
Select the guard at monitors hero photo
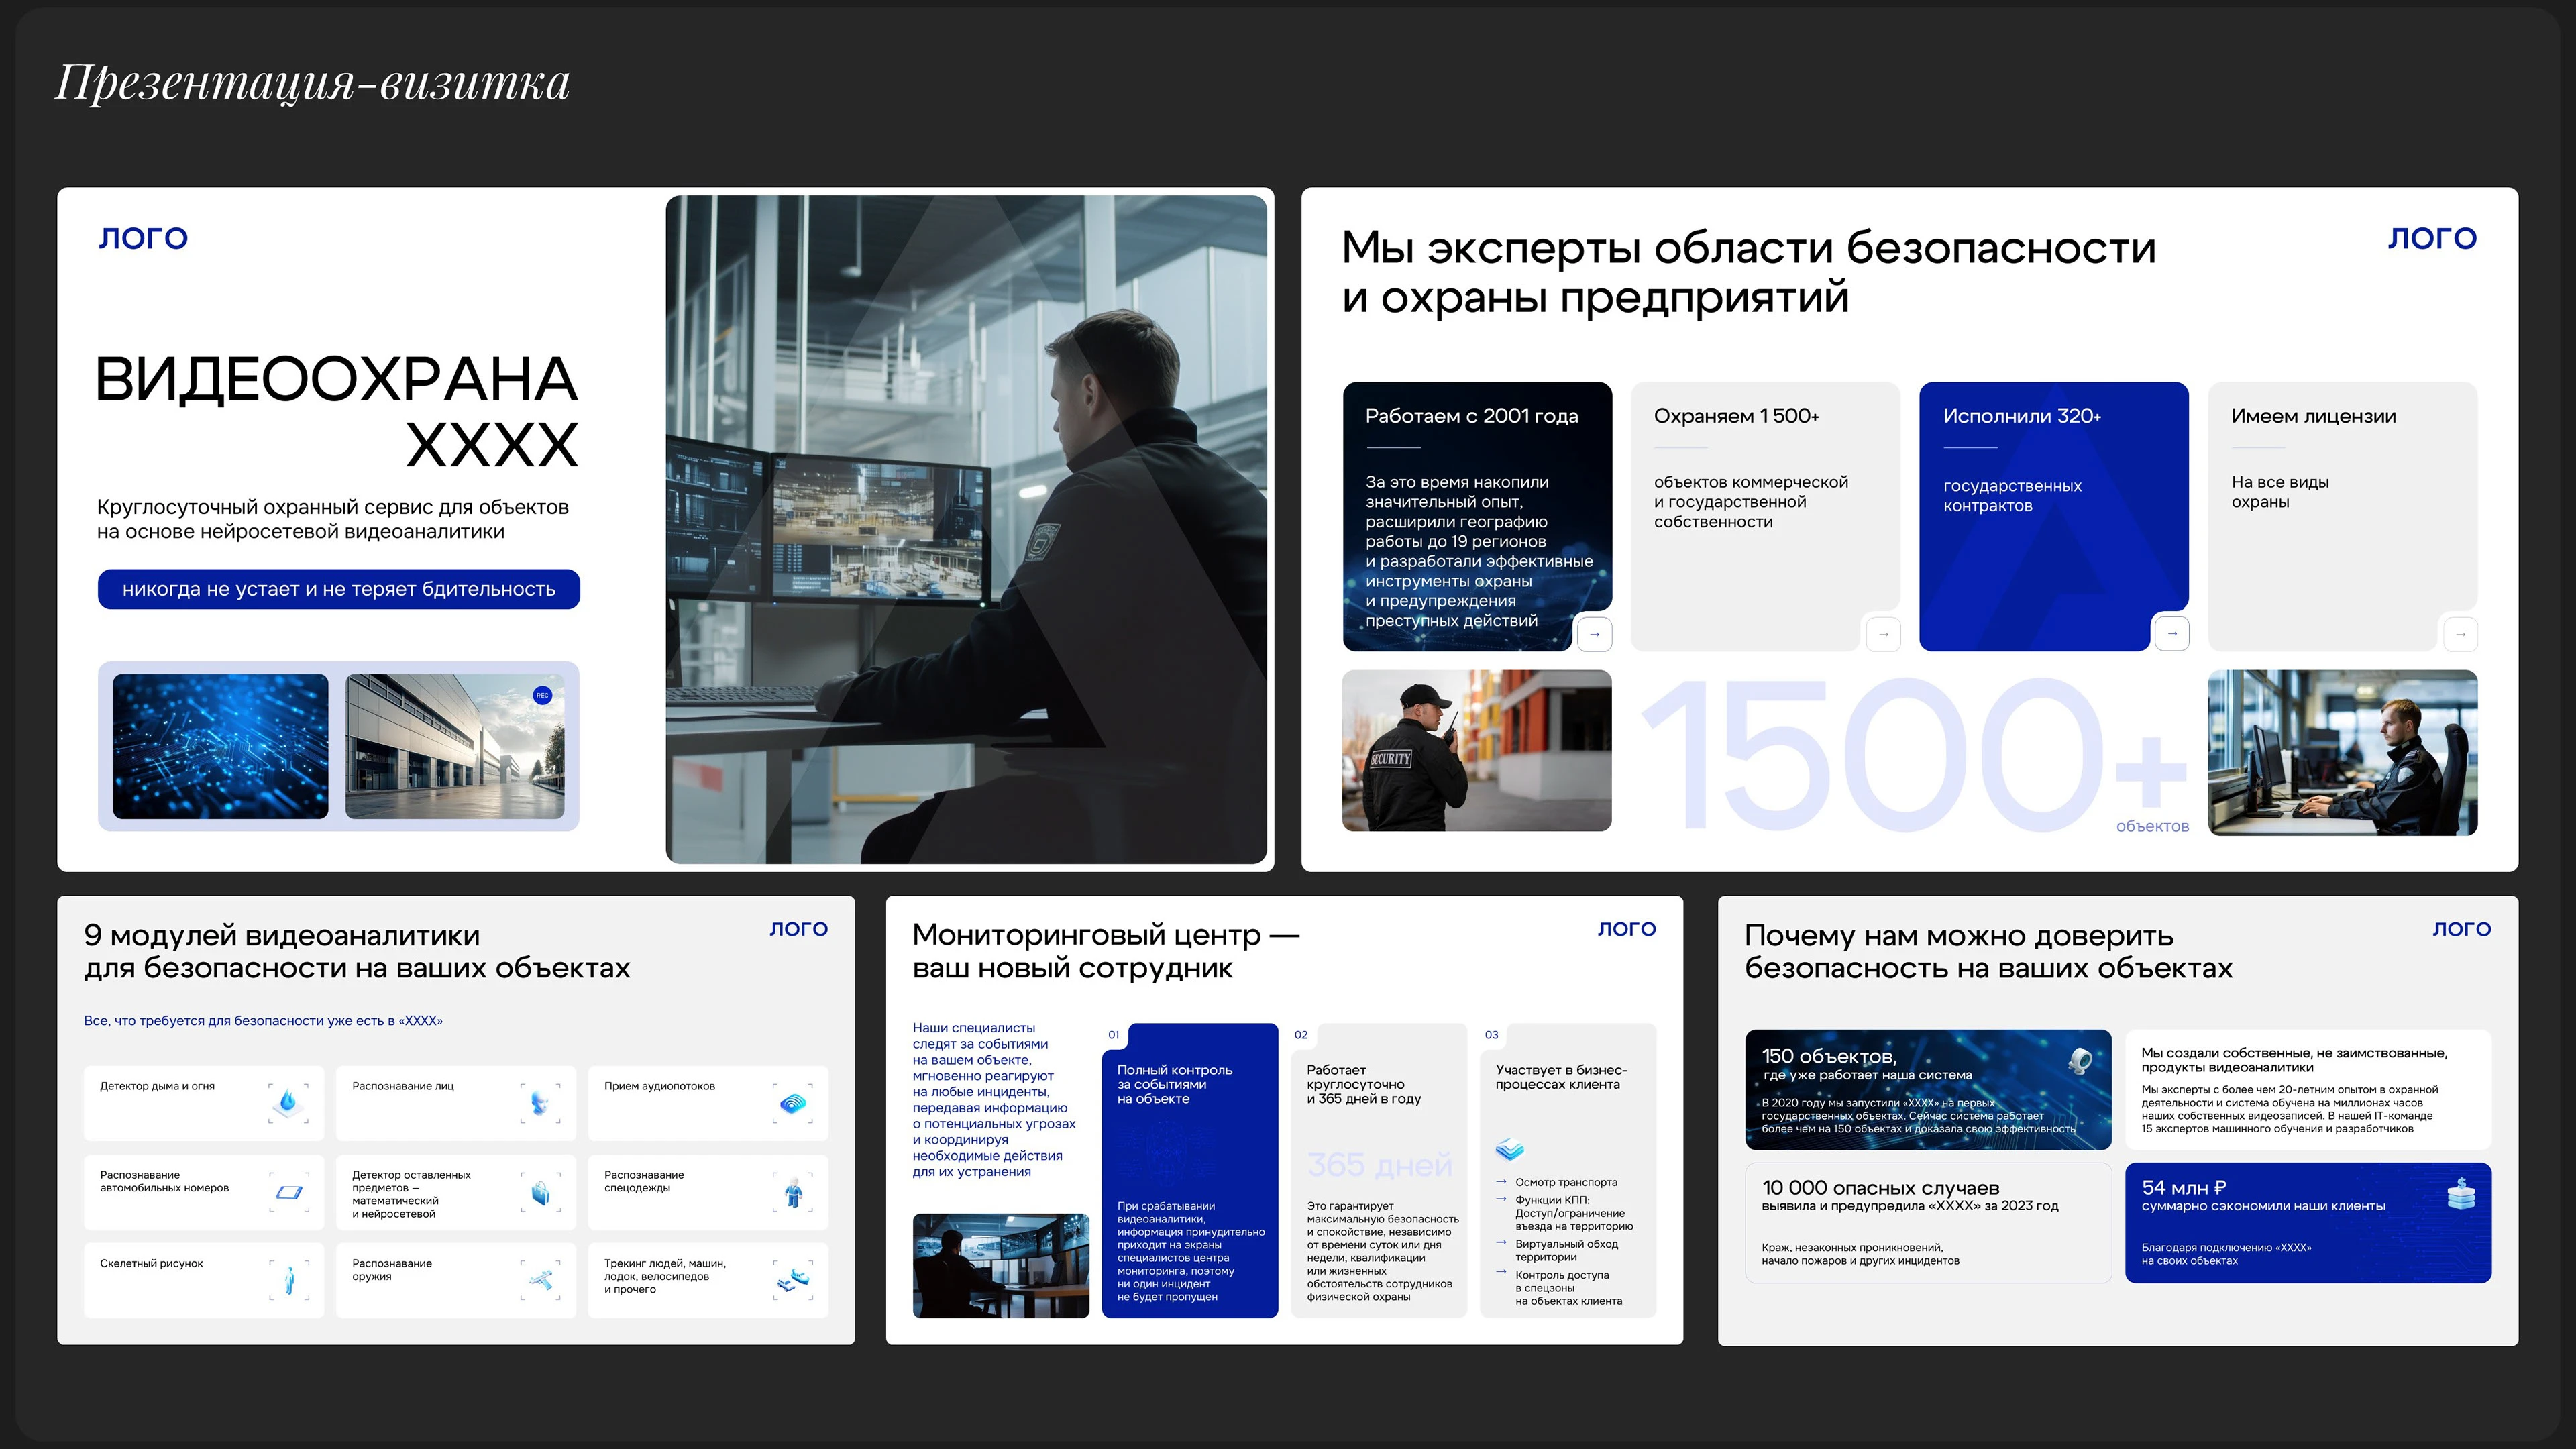coord(966,529)
